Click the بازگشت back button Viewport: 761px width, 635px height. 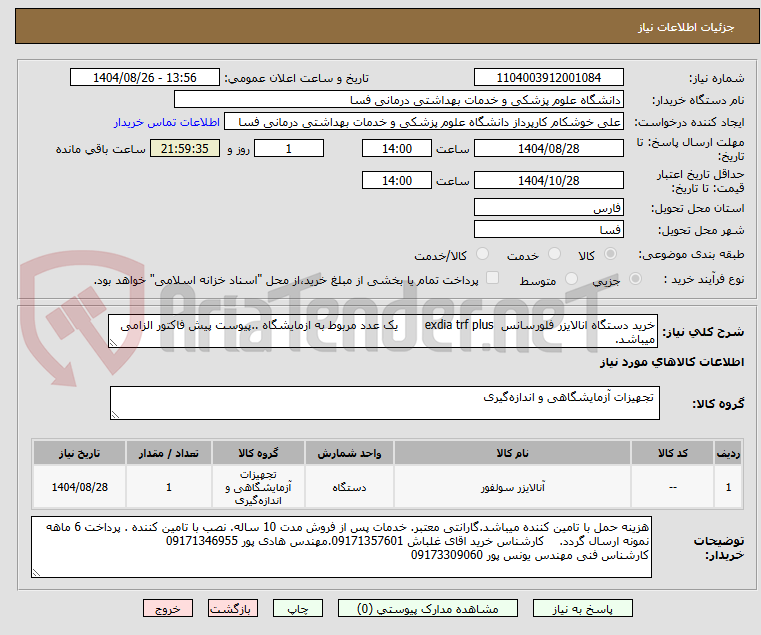(x=233, y=608)
